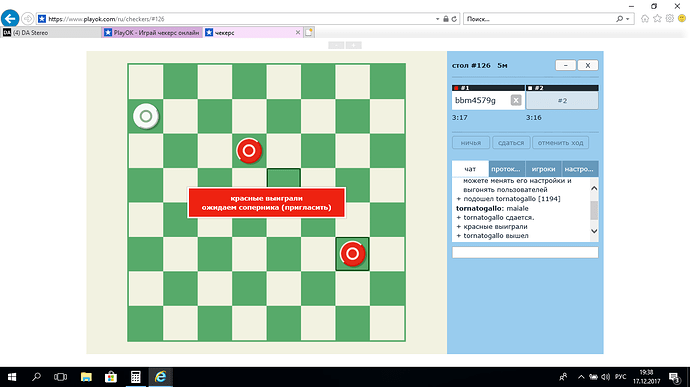Click the chat message input field

(x=525, y=252)
